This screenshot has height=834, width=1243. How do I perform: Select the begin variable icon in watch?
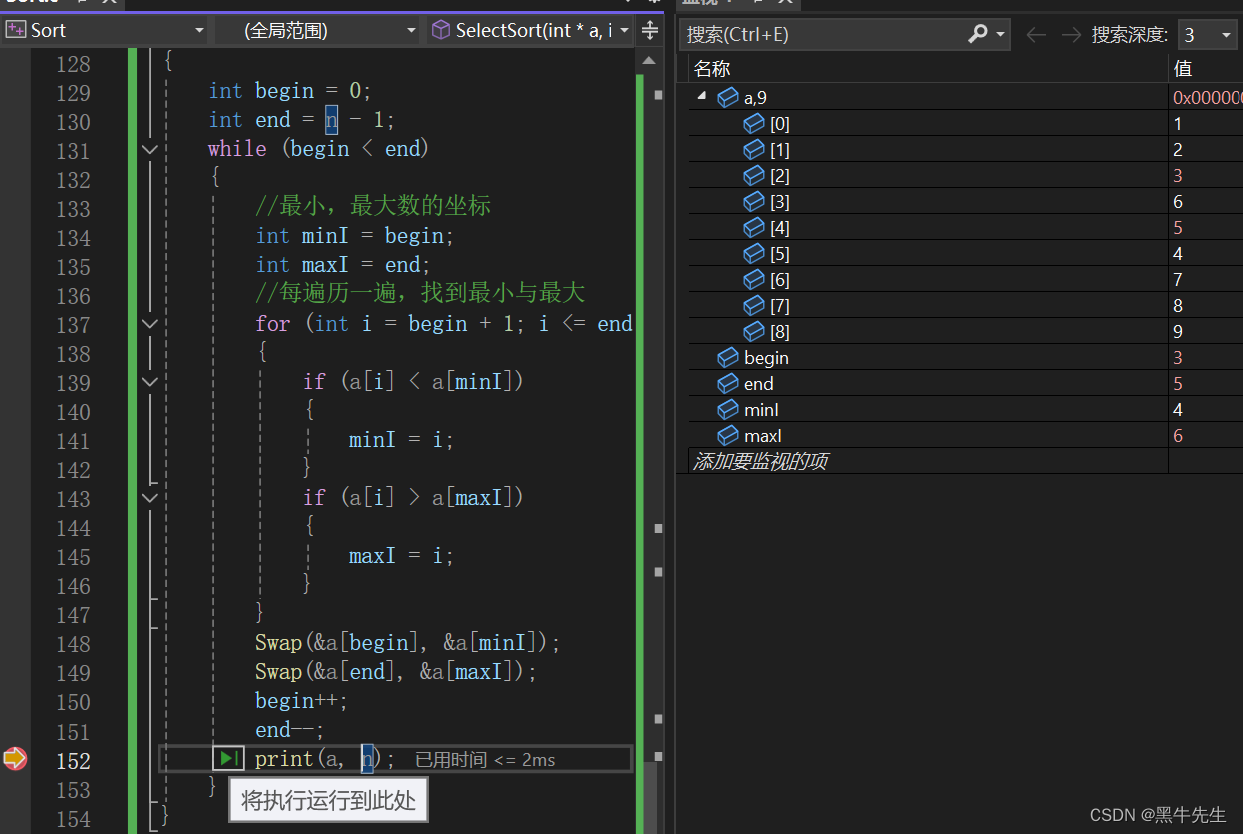click(x=728, y=358)
